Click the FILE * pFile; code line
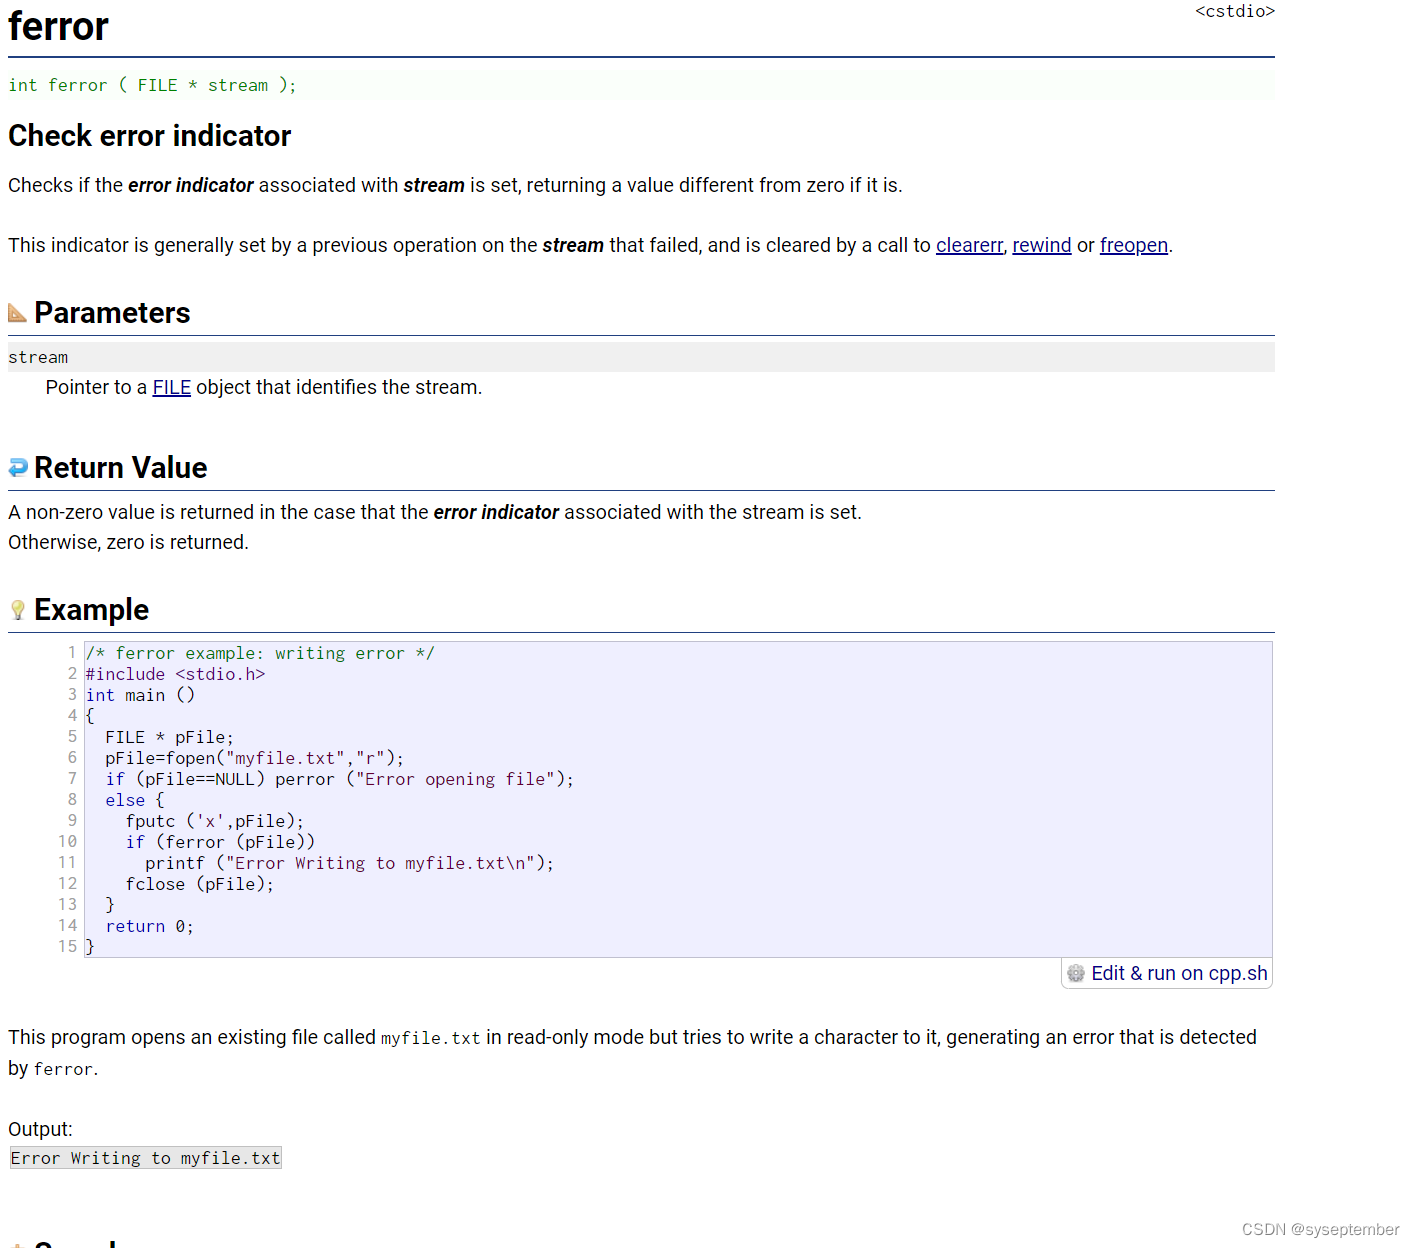 (x=169, y=737)
